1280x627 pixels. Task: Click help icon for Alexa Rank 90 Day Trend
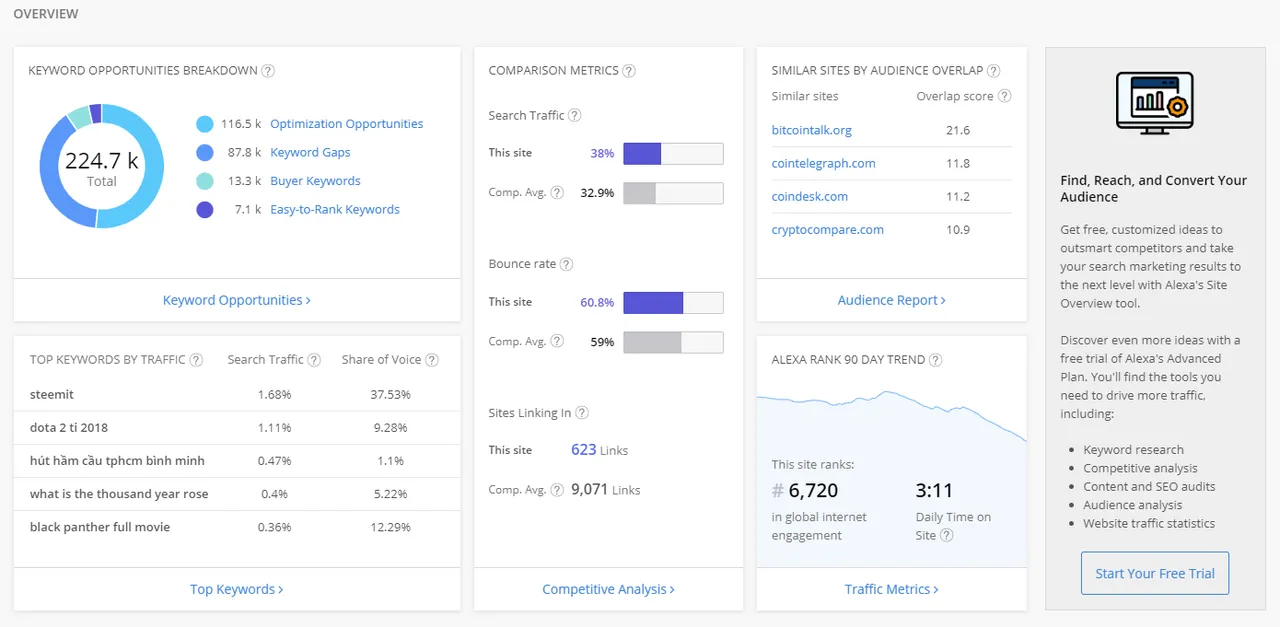(x=936, y=360)
